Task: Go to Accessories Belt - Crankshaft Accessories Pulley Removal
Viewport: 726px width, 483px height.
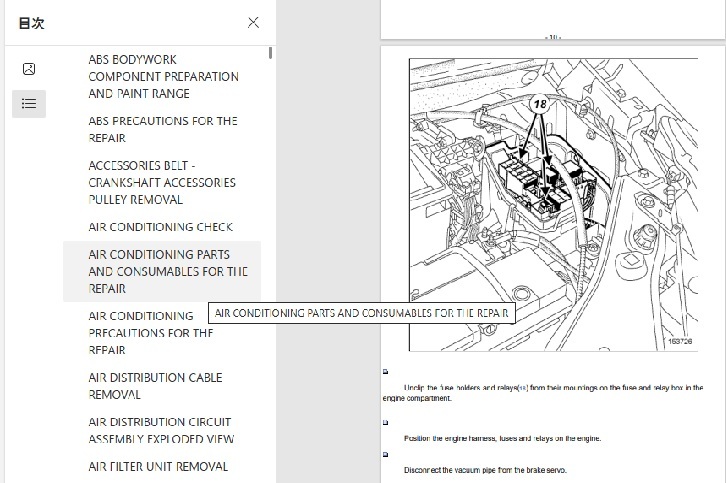Action: coord(162,182)
